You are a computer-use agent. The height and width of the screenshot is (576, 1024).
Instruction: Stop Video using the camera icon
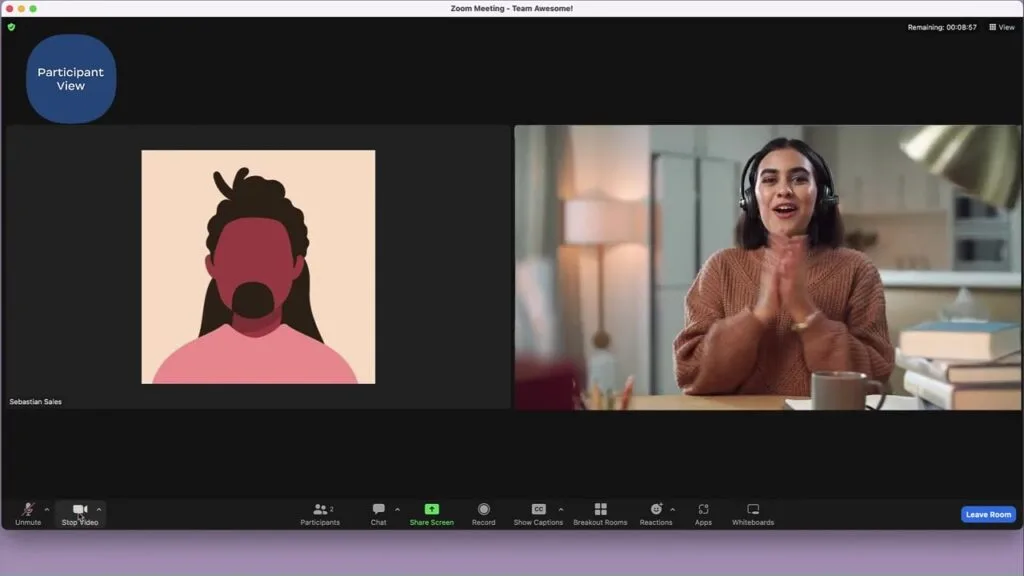pos(80,510)
